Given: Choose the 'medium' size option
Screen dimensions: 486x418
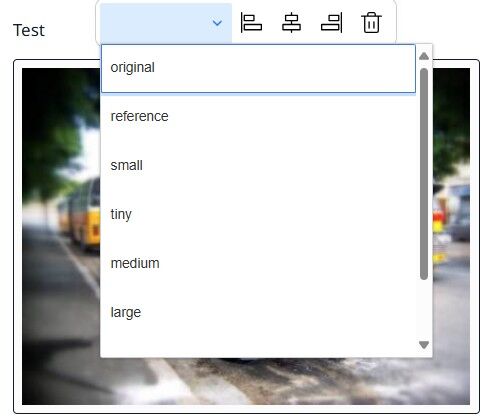Looking at the screenshot, I should coord(258,263).
